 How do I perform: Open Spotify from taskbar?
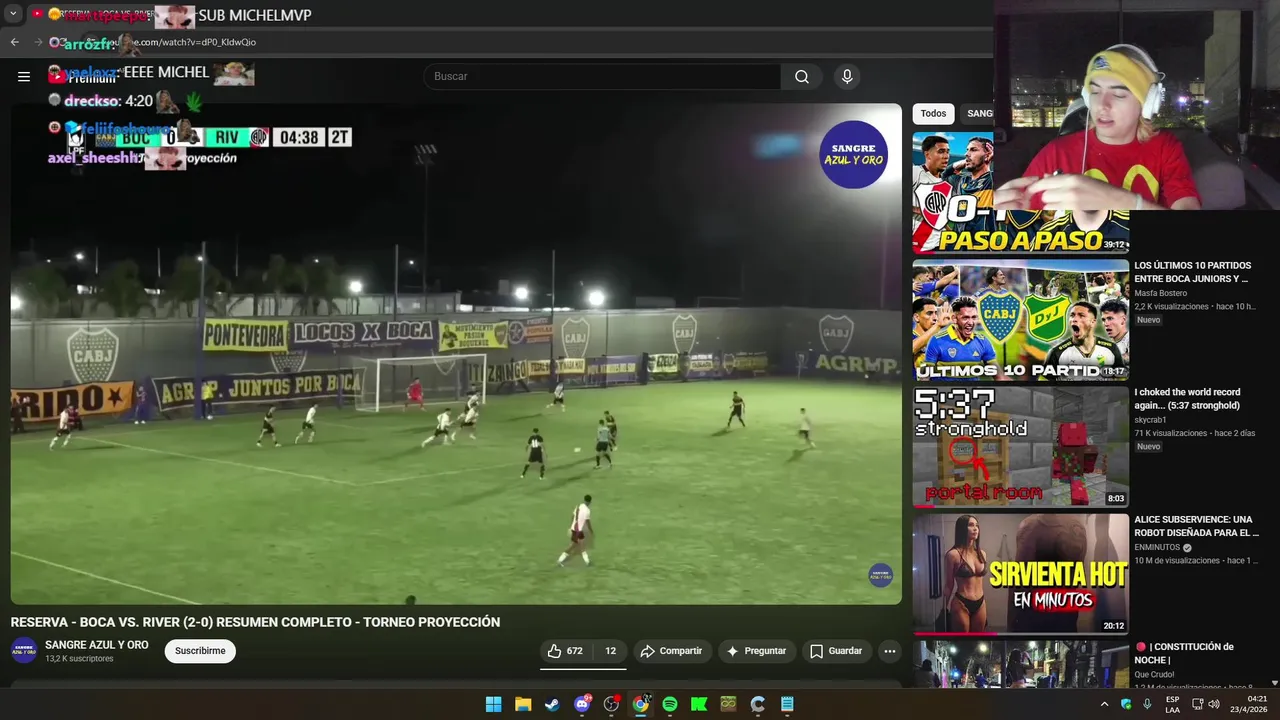click(670, 704)
